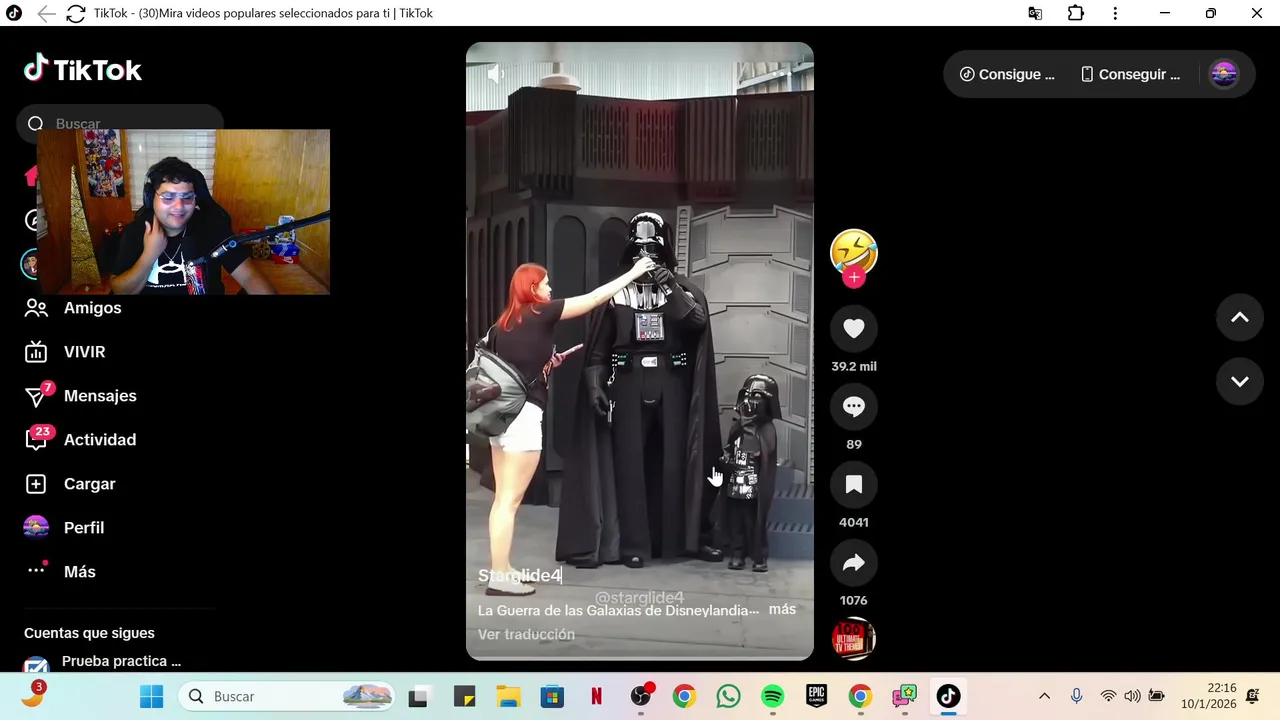1280x720 pixels.
Task: Reload the TikTok page
Action: point(75,13)
